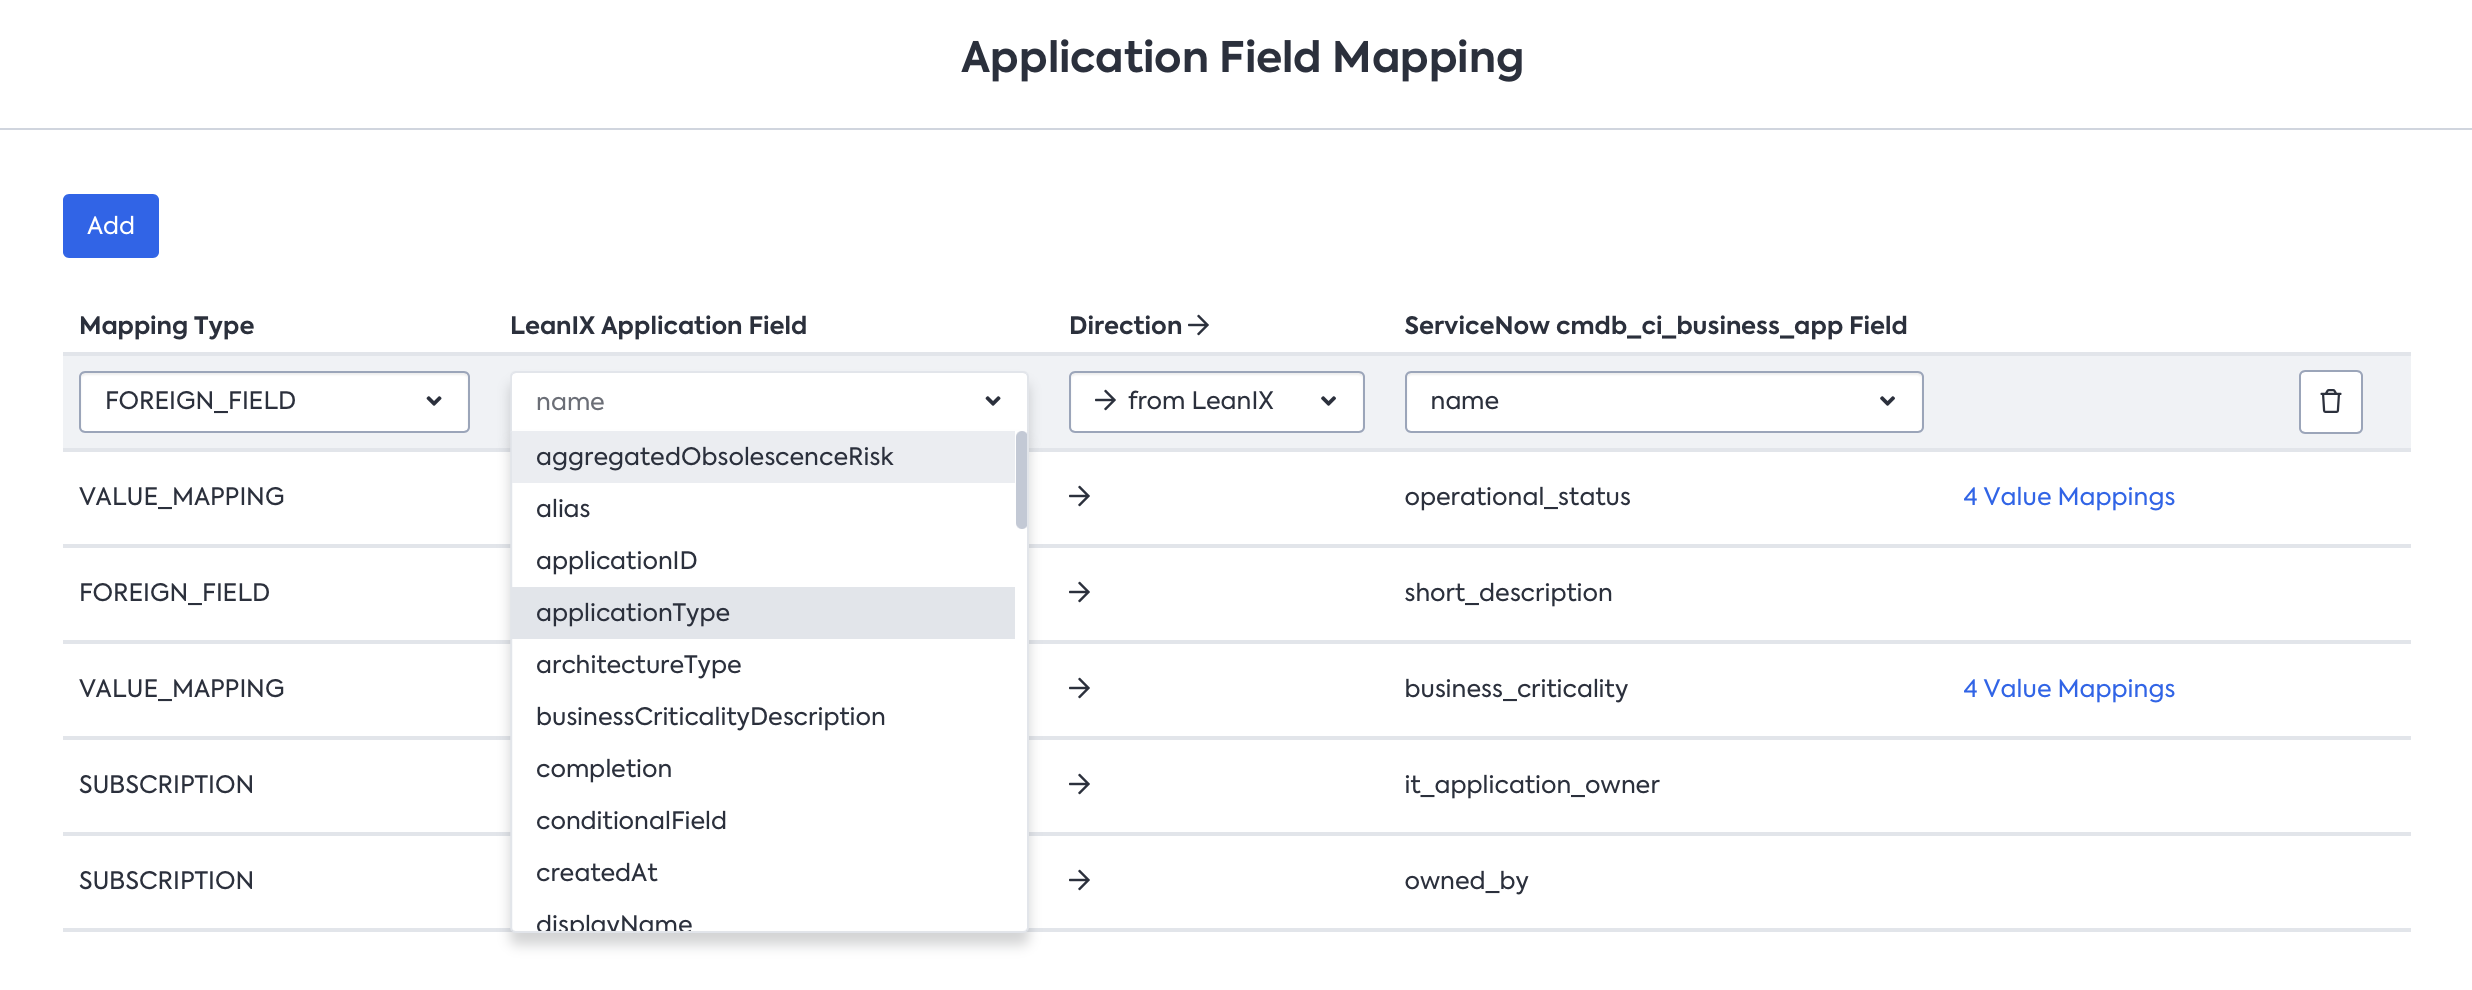Click the it_application_owner cell
Screen dimensions: 2472x990
coord(1531,785)
